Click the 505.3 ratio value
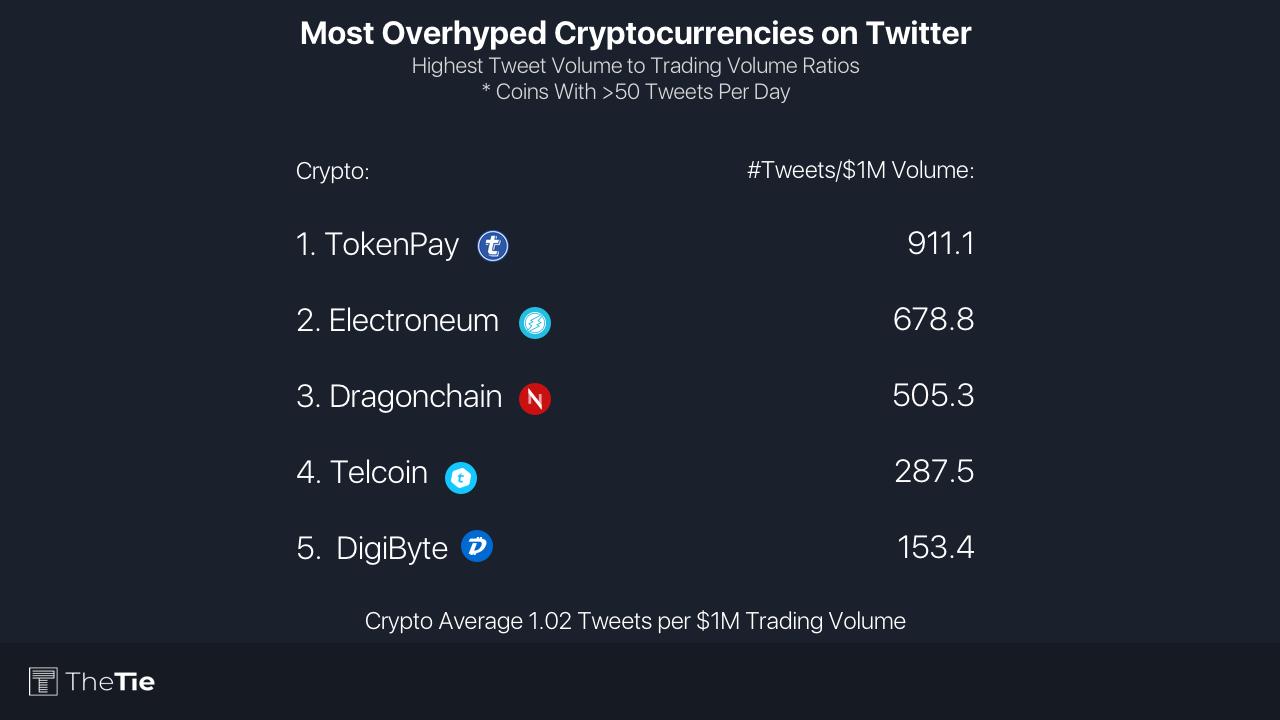Viewport: 1280px width, 720px height. click(934, 396)
